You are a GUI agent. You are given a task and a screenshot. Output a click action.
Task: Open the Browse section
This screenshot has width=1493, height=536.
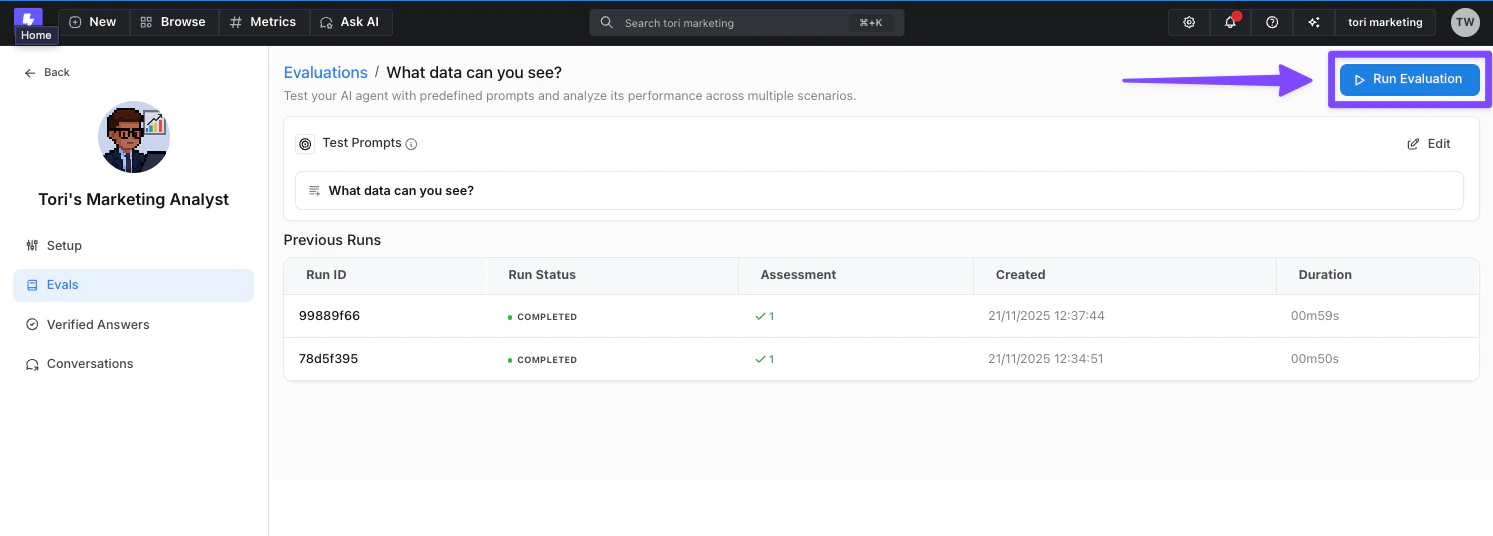(x=174, y=22)
